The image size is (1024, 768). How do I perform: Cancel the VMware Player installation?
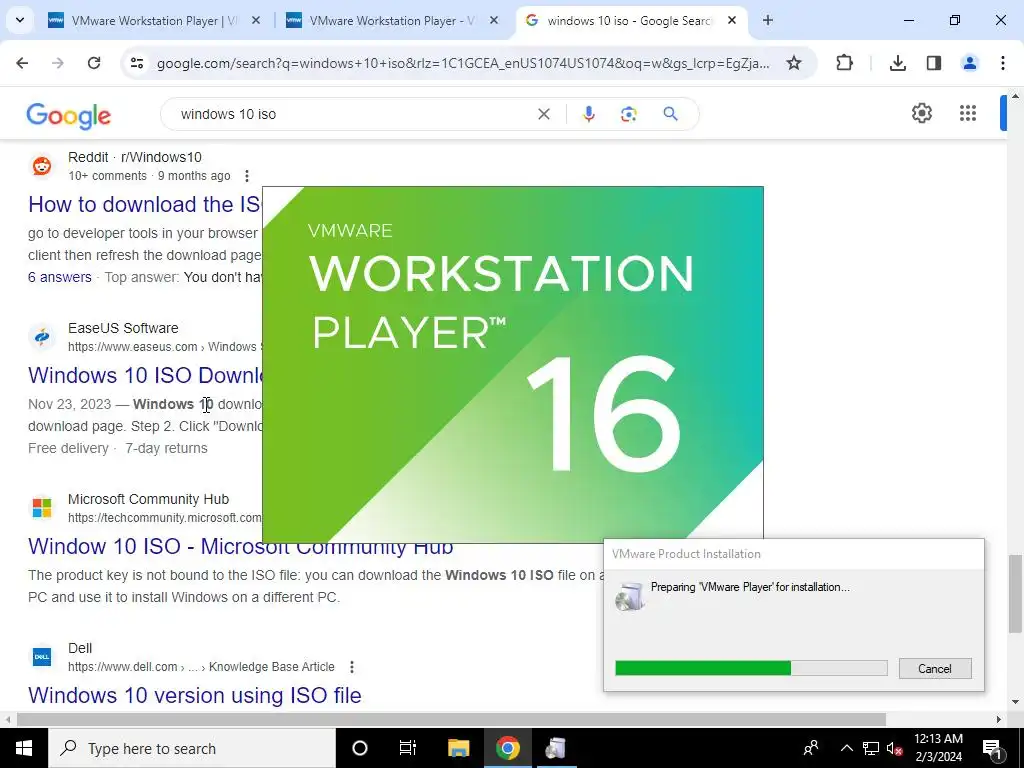(x=935, y=668)
